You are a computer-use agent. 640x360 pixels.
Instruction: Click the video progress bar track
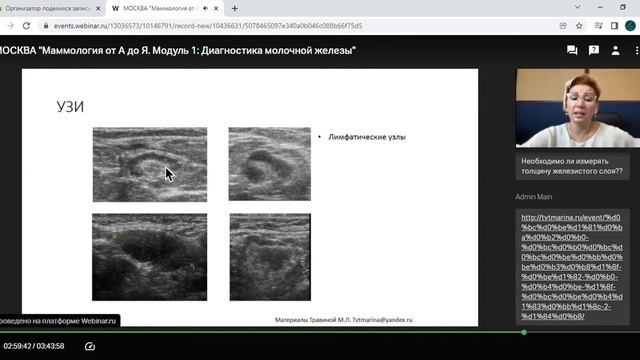point(320,332)
